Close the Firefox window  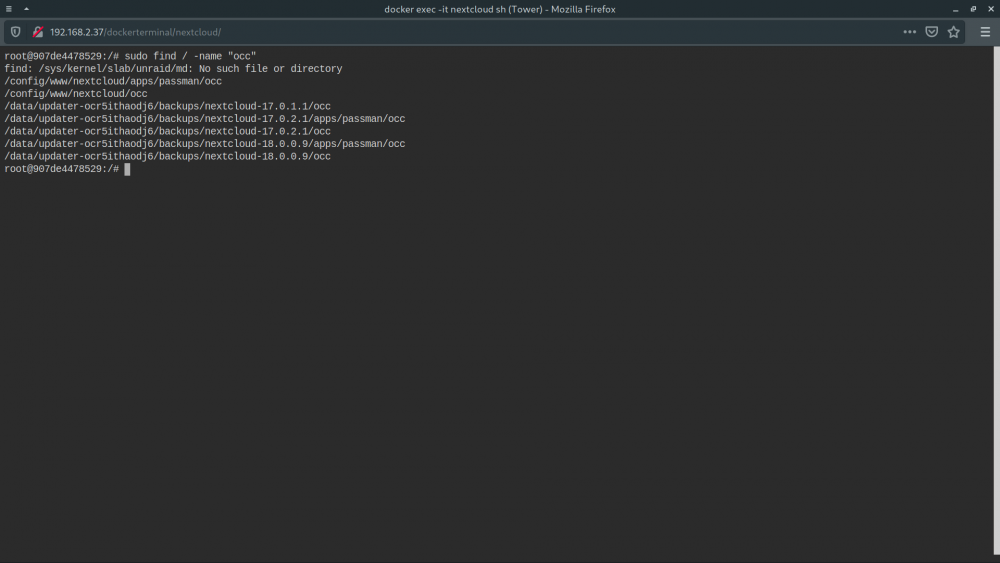(991, 9)
